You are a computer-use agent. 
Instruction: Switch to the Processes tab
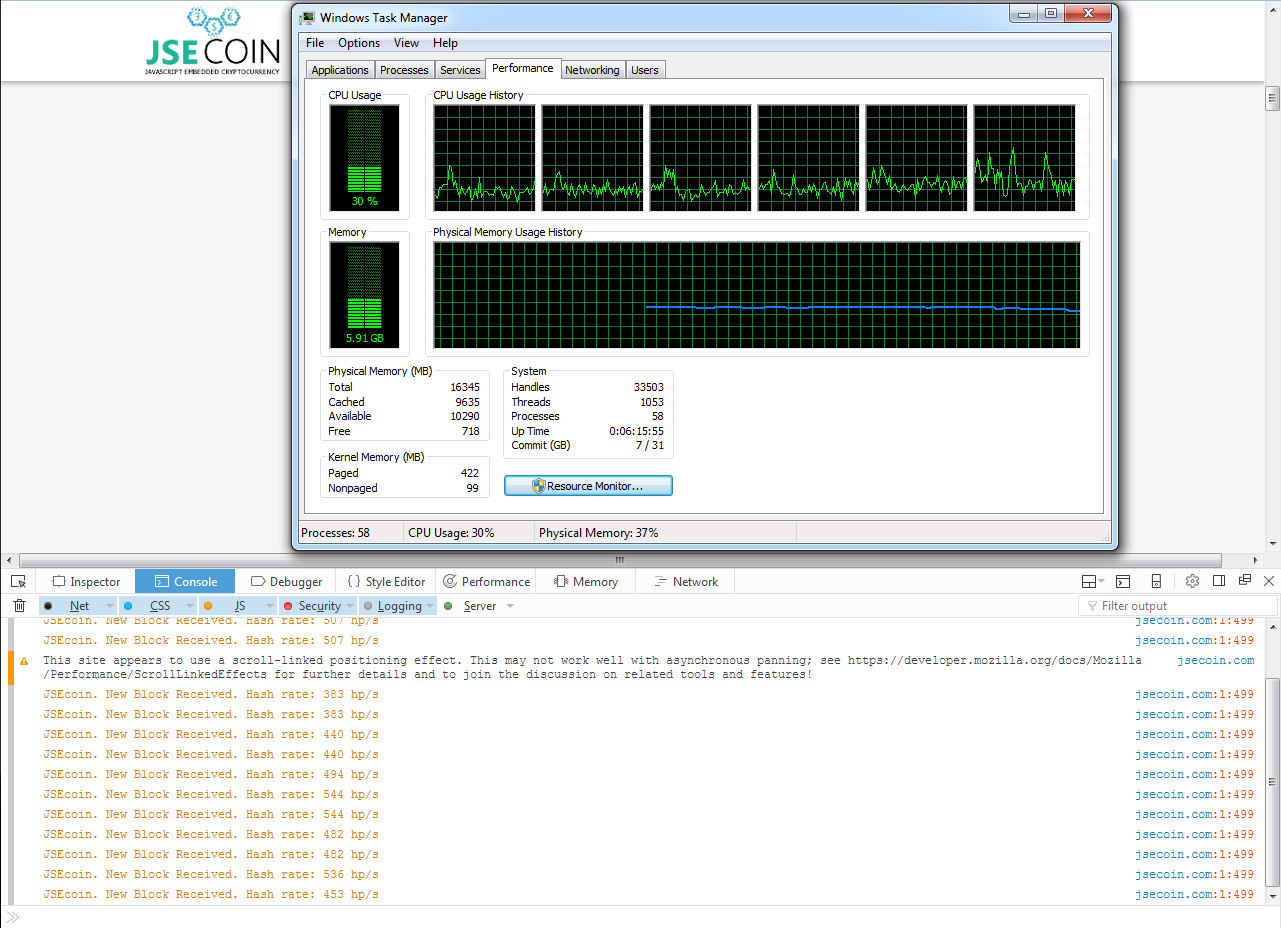tap(404, 70)
